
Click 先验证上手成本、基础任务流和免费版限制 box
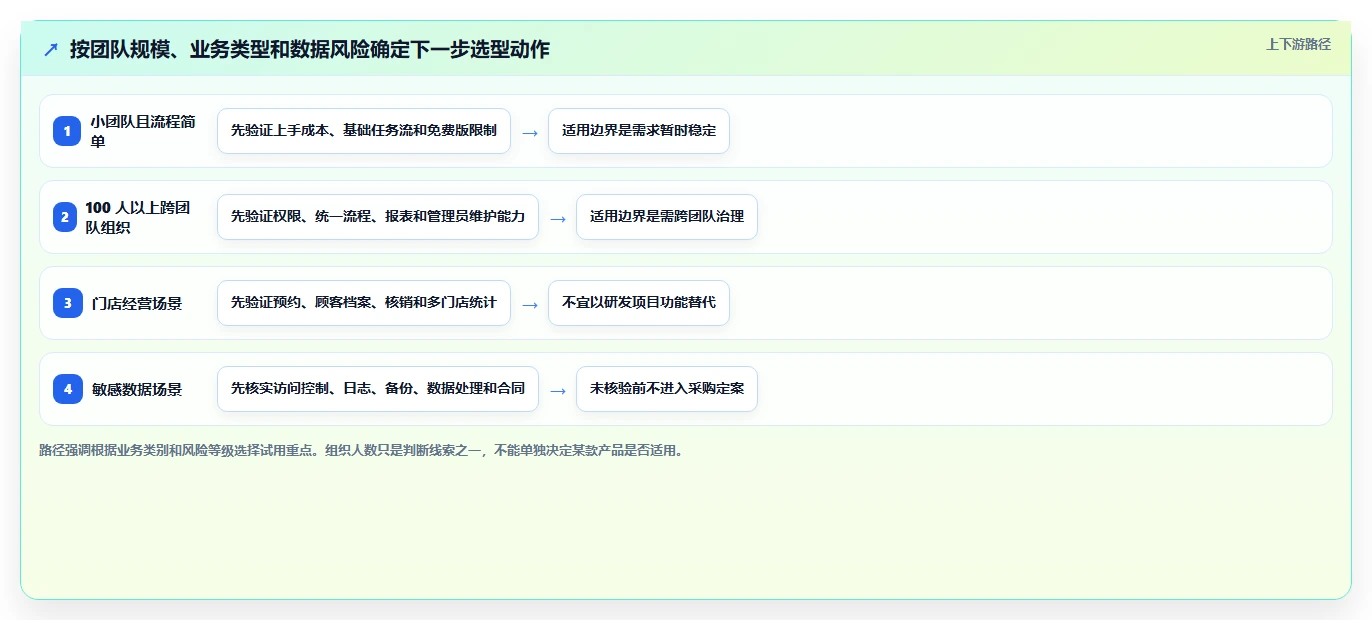point(364,131)
